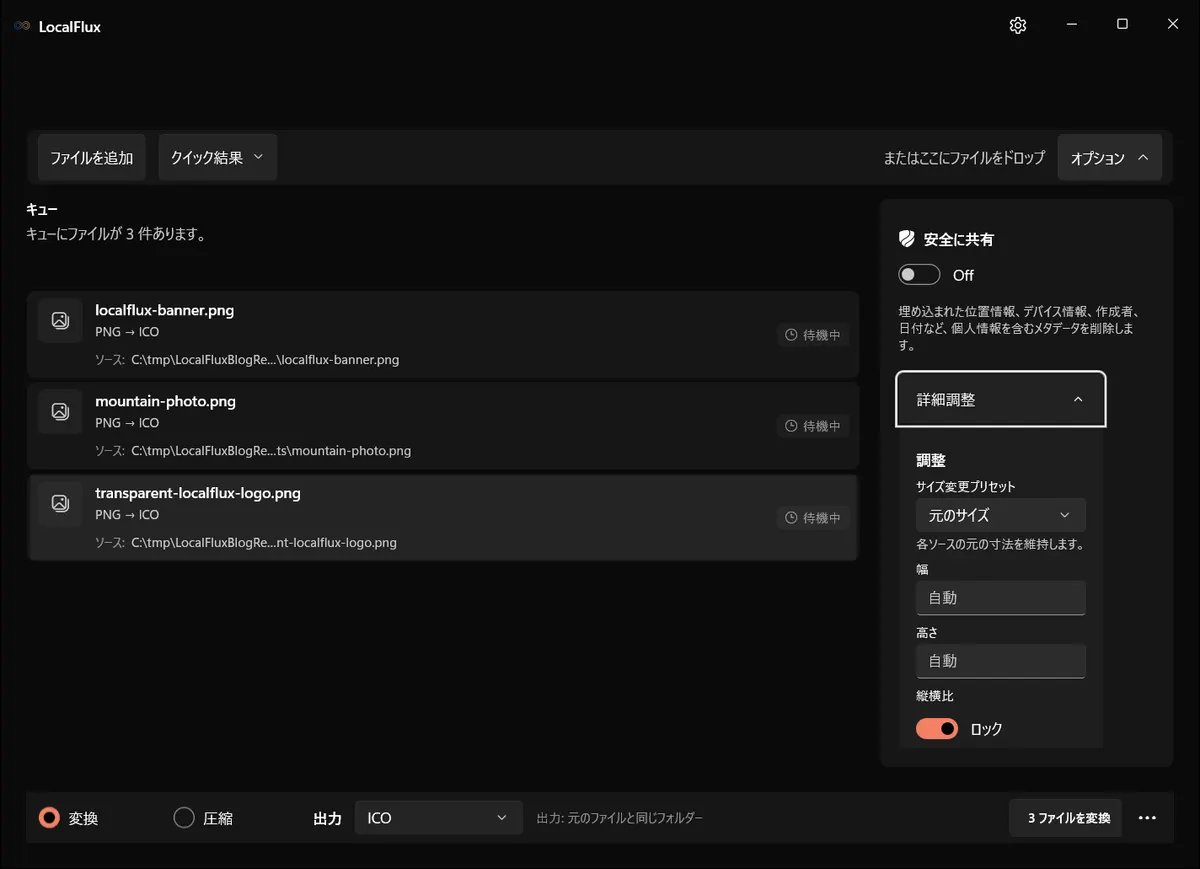The height and width of the screenshot is (869, 1200).
Task: Click the shield icon beside 安全に共有
Action: point(907,240)
